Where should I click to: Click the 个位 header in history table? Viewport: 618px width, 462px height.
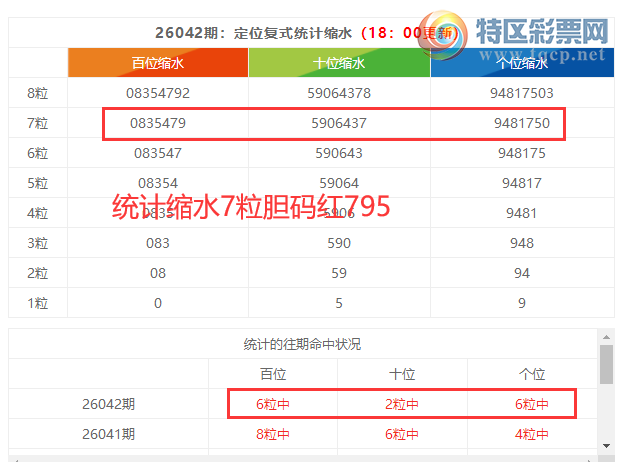pos(532,374)
